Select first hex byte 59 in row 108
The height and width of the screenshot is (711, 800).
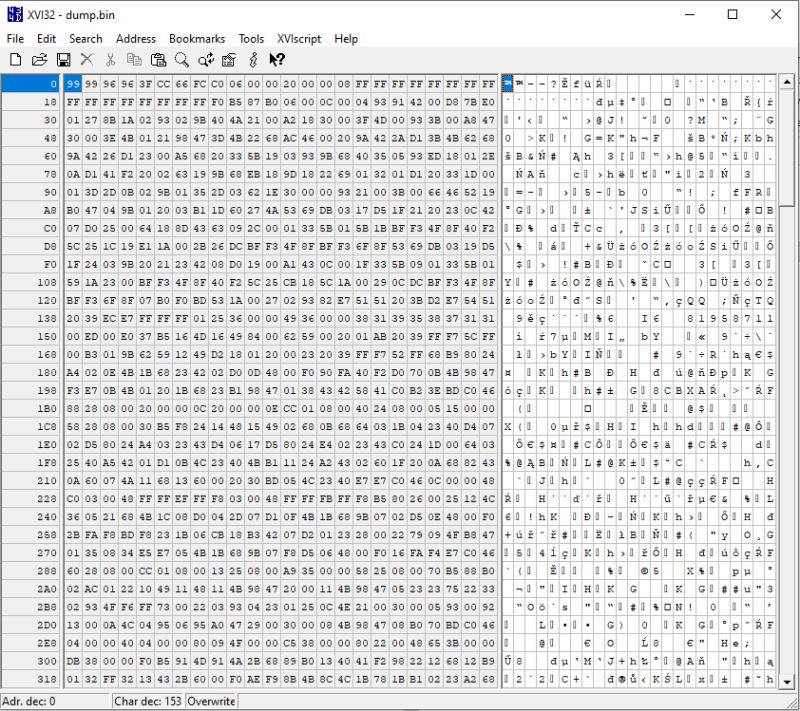[73, 282]
